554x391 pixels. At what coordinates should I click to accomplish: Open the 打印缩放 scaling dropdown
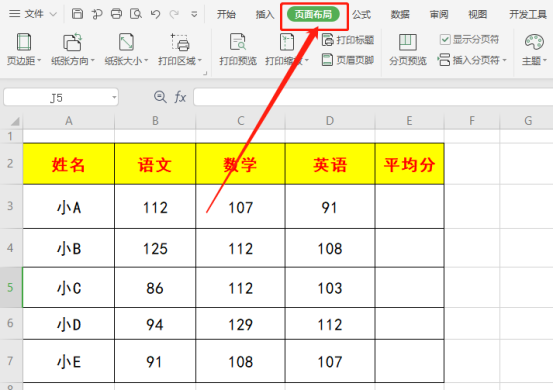(x=287, y=49)
